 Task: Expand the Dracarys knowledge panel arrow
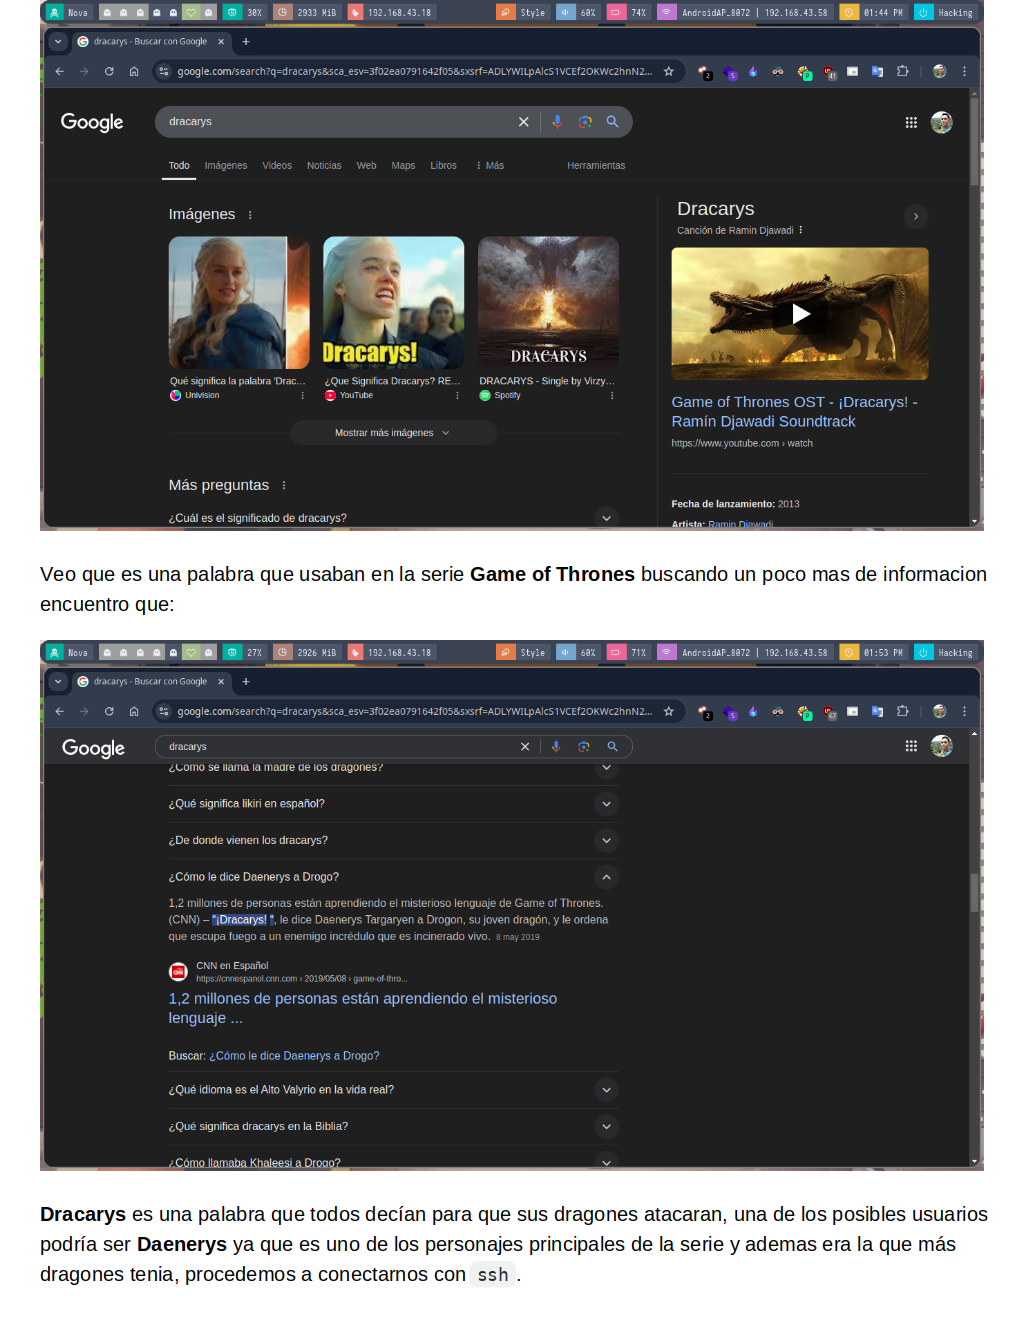coord(916,216)
